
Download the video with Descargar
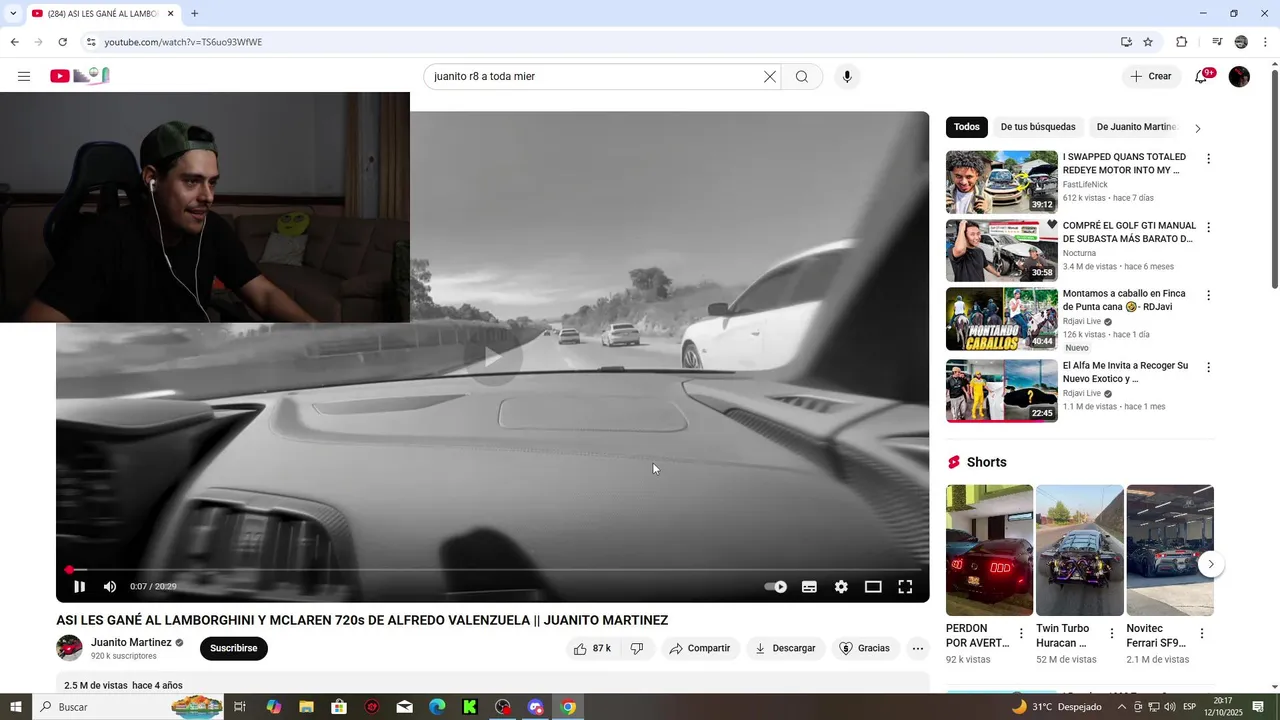[x=786, y=649]
